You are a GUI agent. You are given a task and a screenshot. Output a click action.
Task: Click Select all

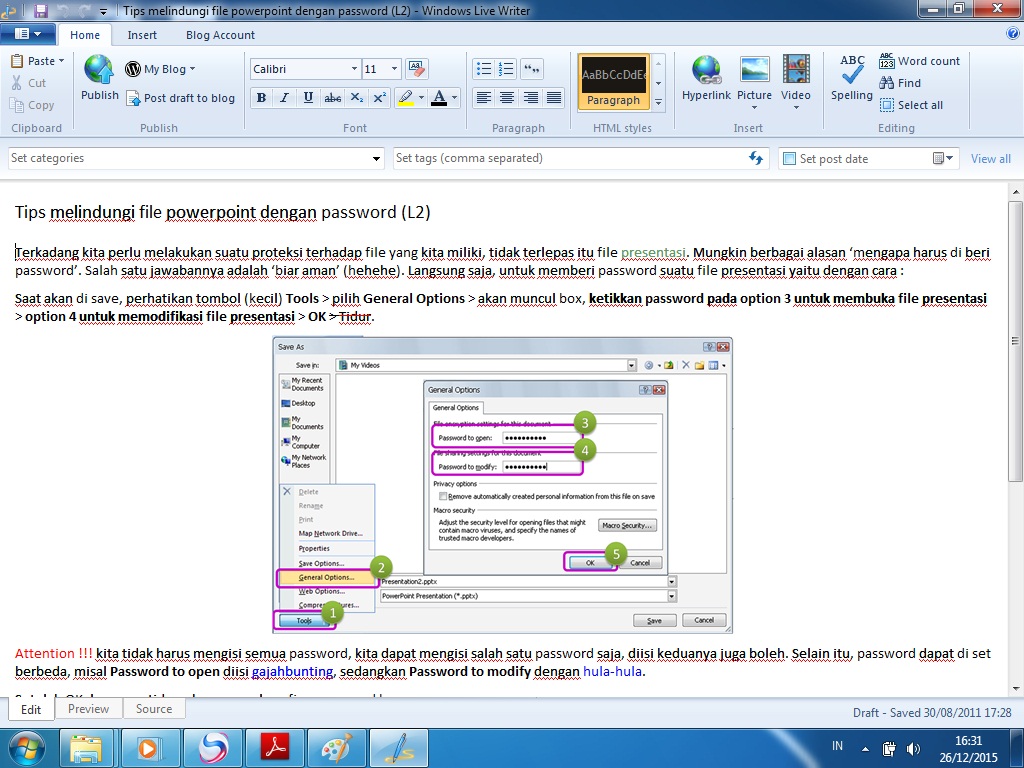coord(911,105)
